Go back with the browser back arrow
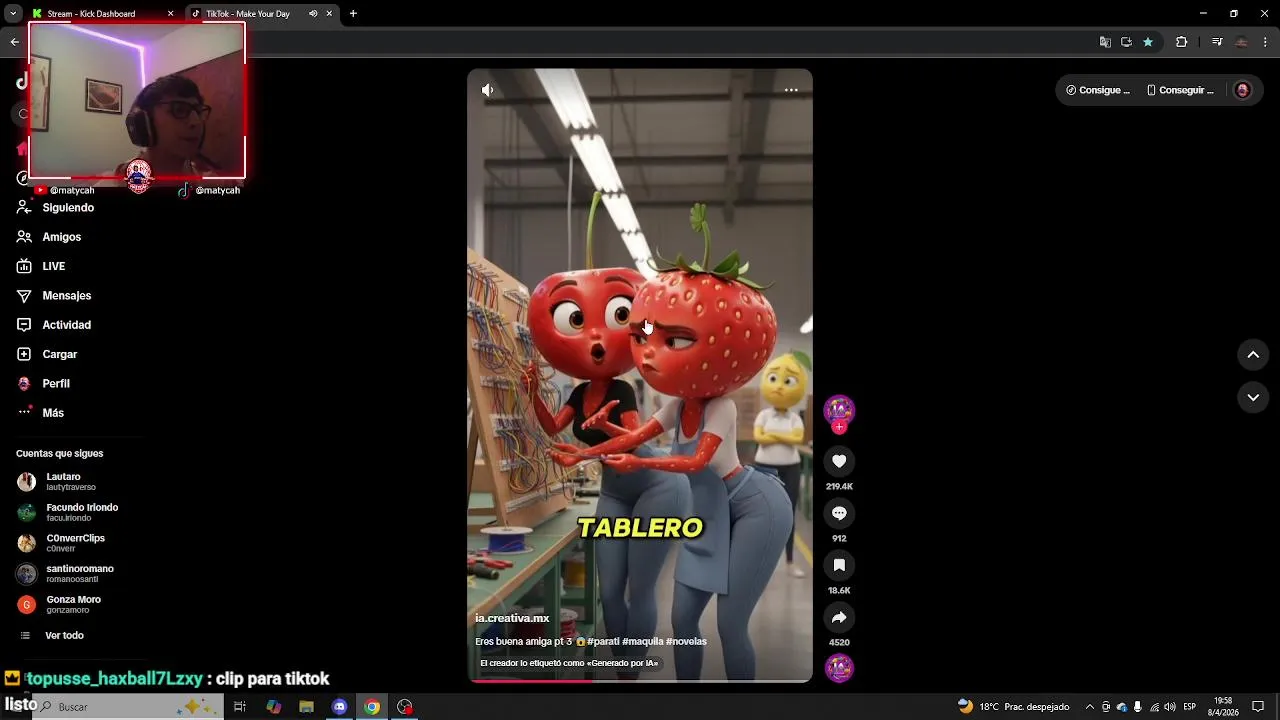This screenshot has height=720, width=1280. click(x=14, y=42)
